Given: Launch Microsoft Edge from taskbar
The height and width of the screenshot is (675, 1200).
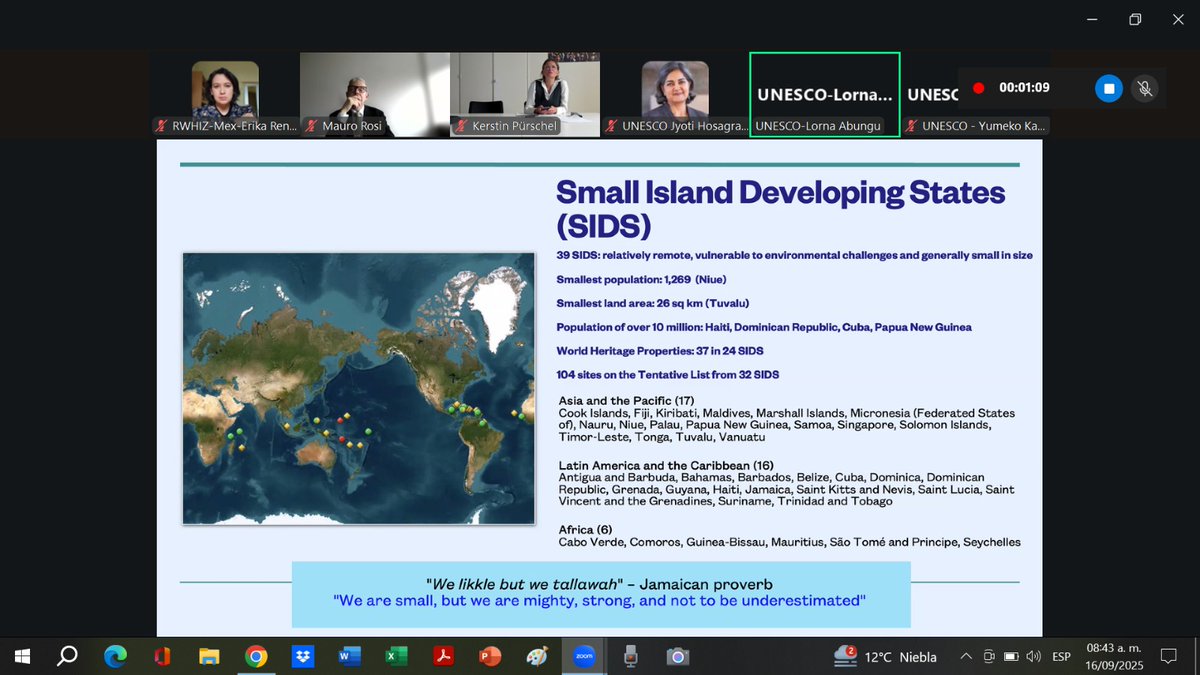Looking at the screenshot, I should click(115, 657).
